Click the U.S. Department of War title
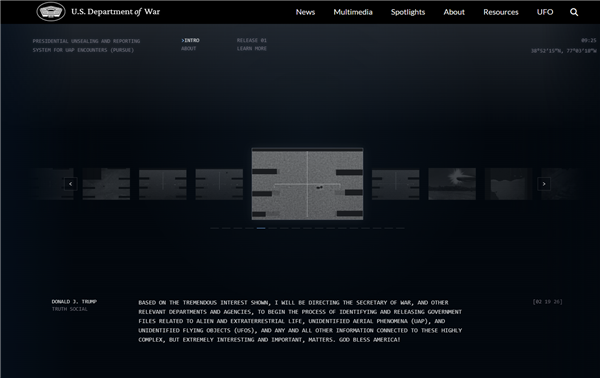The height and width of the screenshot is (378, 600). point(116,12)
